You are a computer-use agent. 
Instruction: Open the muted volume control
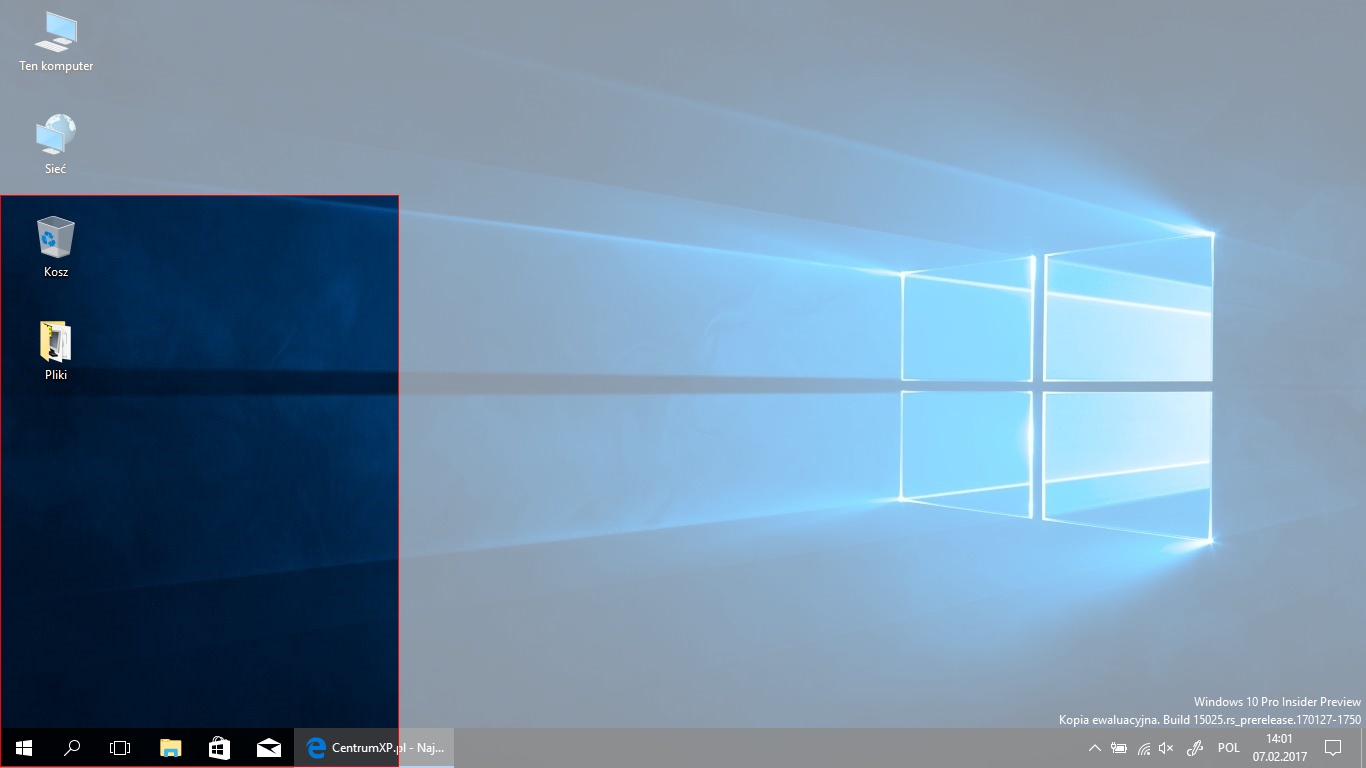pyautogui.click(x=1166, y=748)
